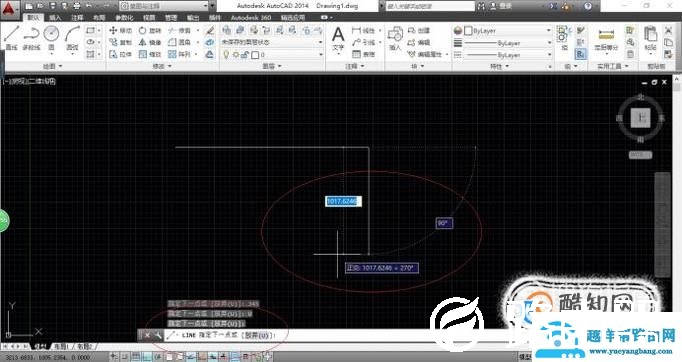Click the Rotate (旋转) tool

(150, 30)
